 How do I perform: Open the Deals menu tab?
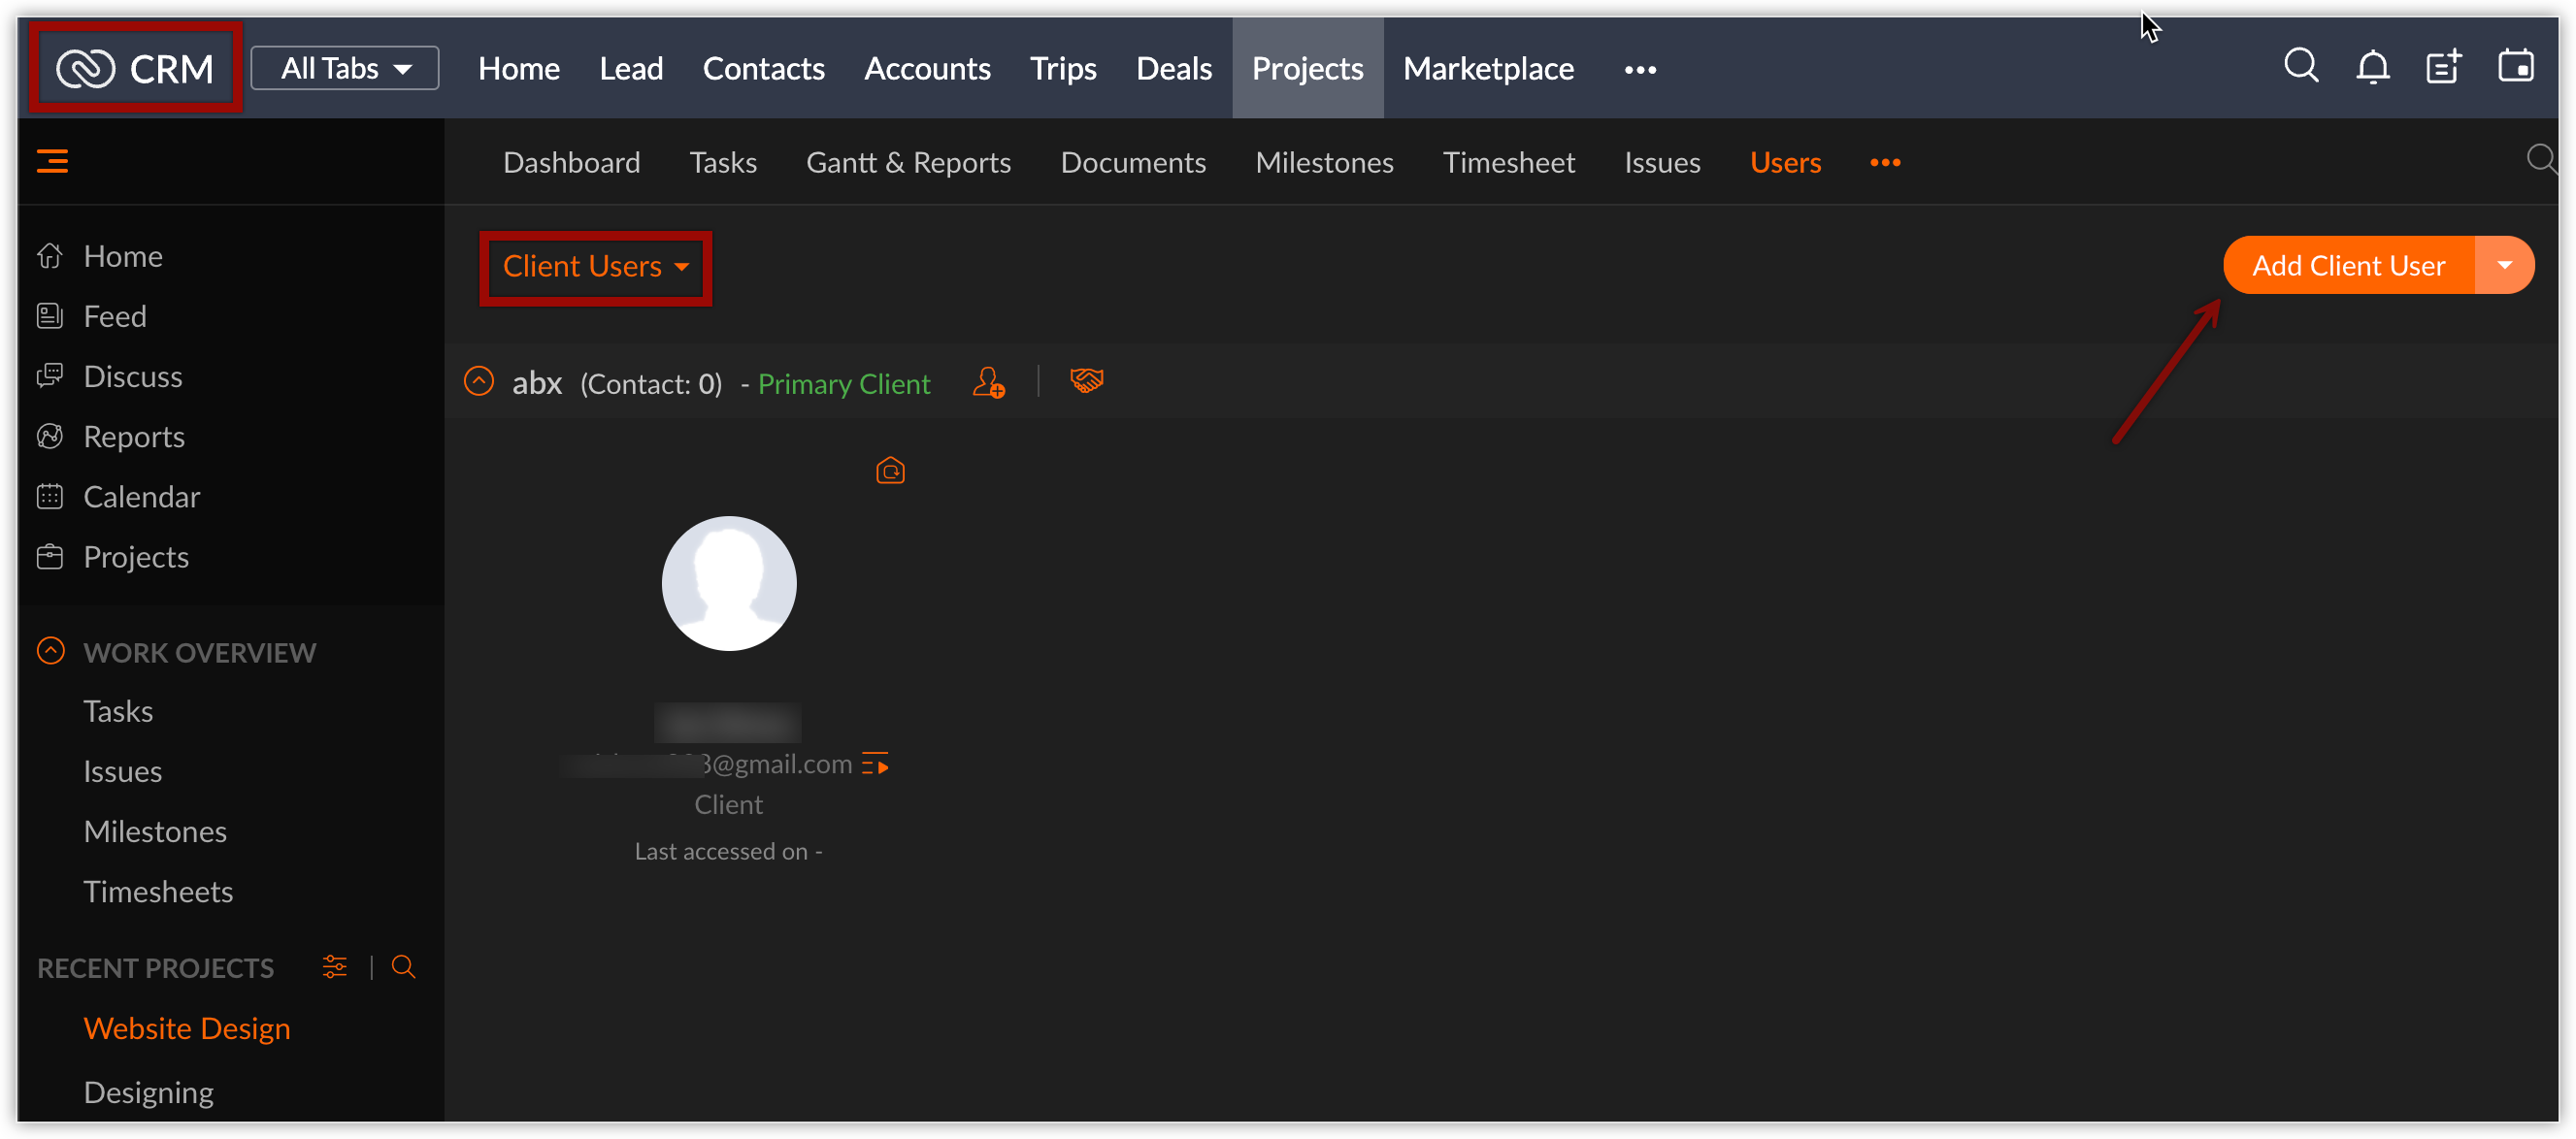[1173, 68]
